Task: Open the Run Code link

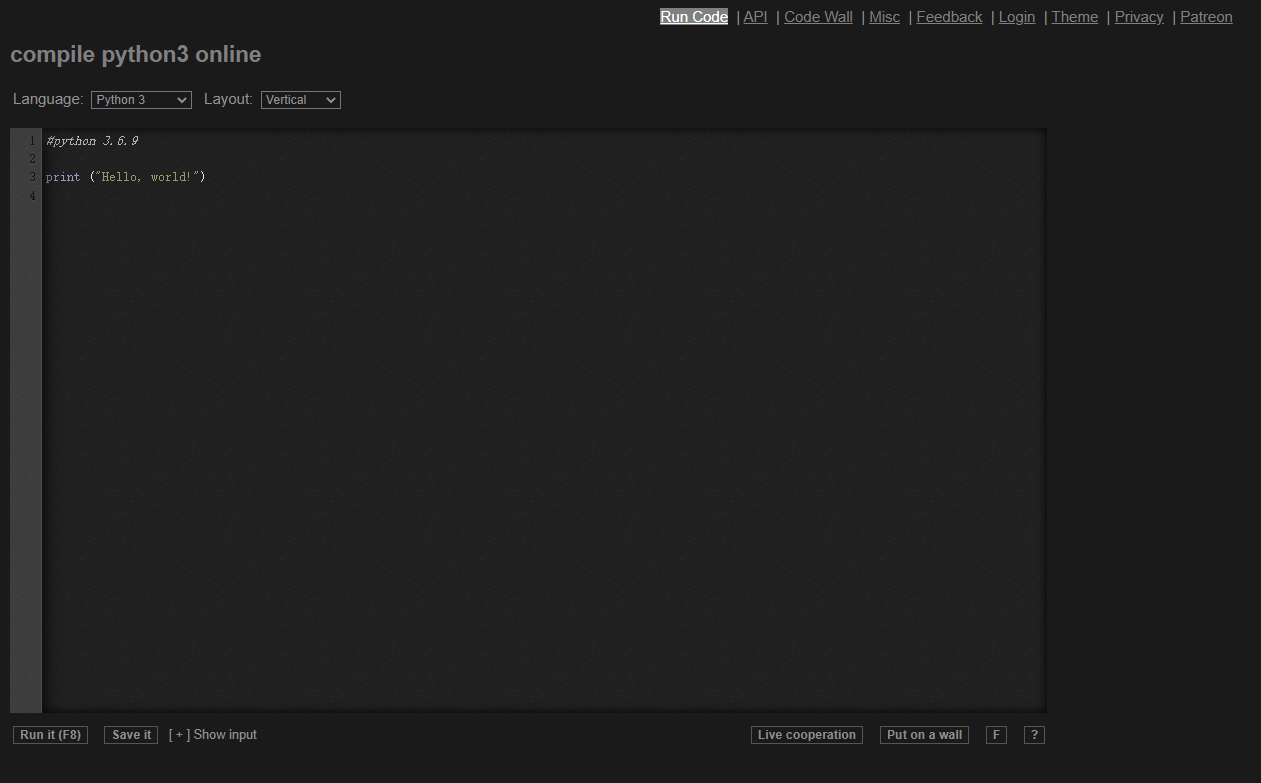Action: point(694,17)
